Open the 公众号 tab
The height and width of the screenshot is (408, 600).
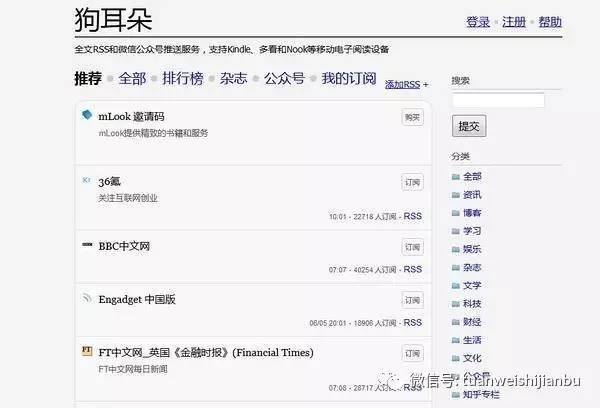[x=284, y=78]
